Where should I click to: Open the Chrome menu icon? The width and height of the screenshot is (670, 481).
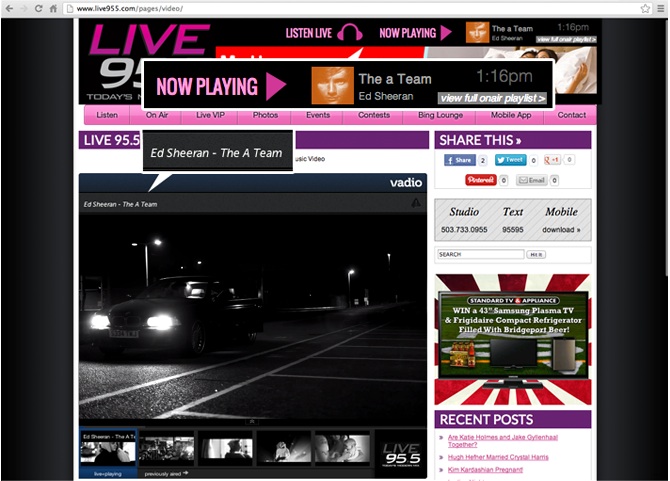coord(661,8)
